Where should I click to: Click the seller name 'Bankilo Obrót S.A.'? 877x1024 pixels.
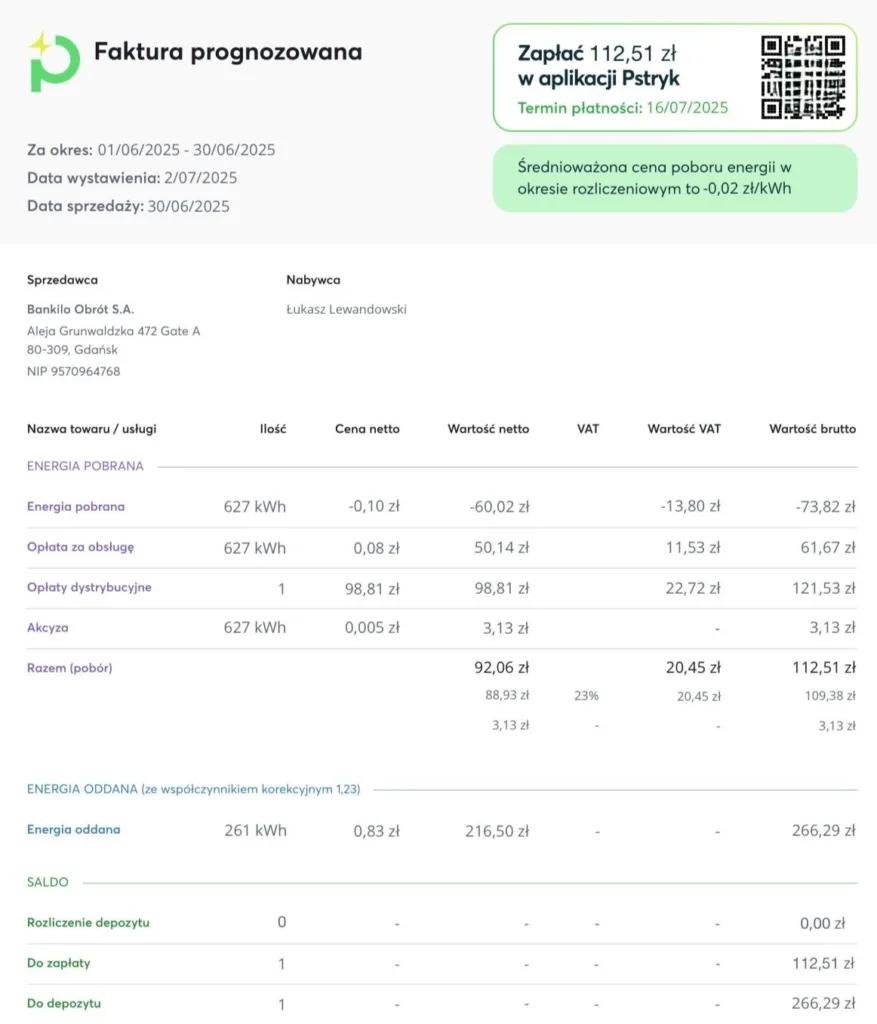(x=80, y=309)
